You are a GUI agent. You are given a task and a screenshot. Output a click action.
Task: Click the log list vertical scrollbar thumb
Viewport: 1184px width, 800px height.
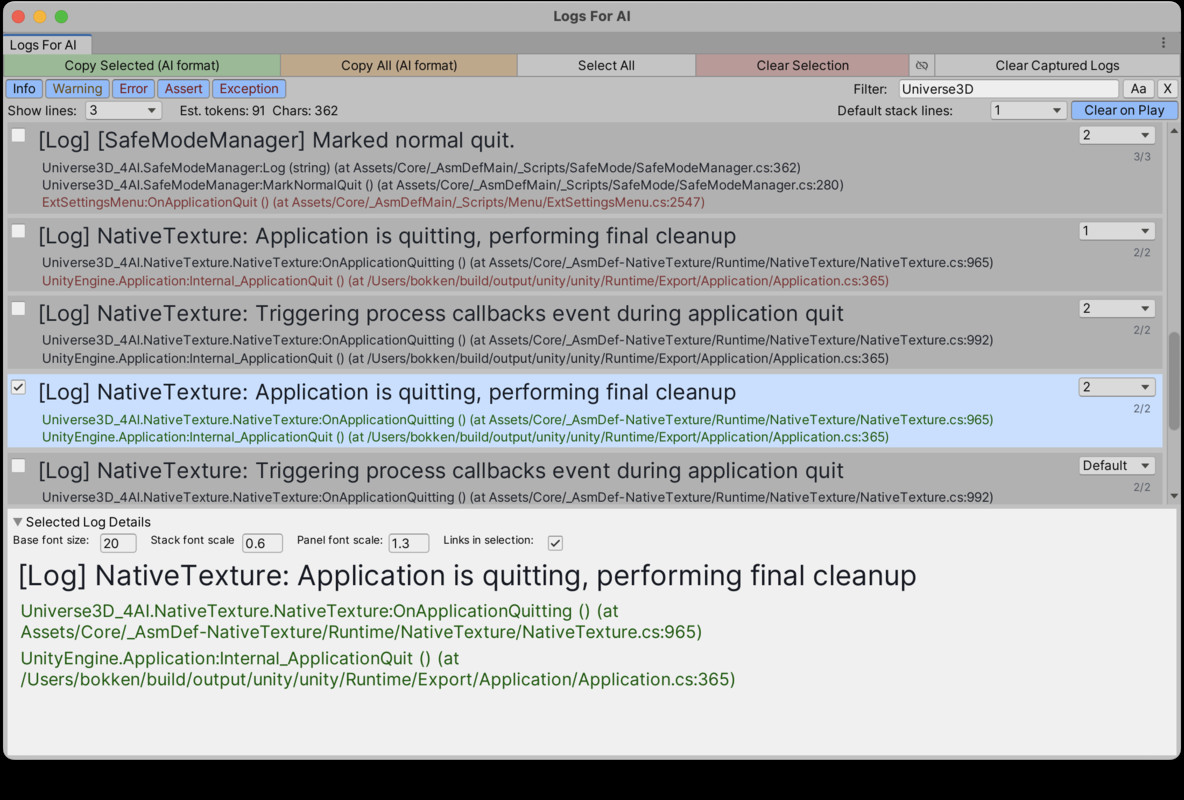[1173, 381]
